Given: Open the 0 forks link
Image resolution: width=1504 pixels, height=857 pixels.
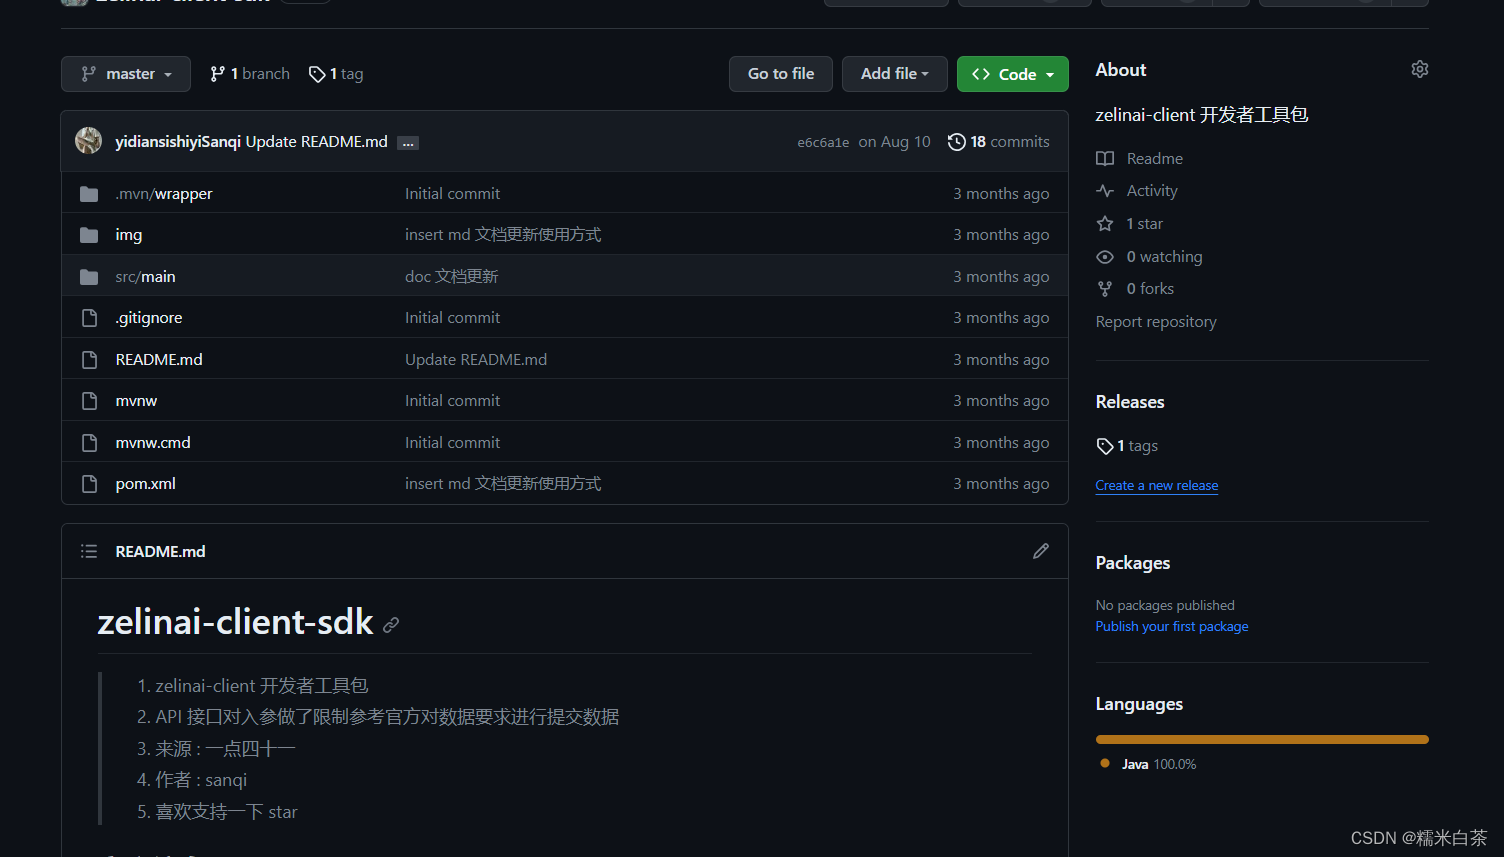Looking at the screenshot, I should click(x=1151, y=289).
